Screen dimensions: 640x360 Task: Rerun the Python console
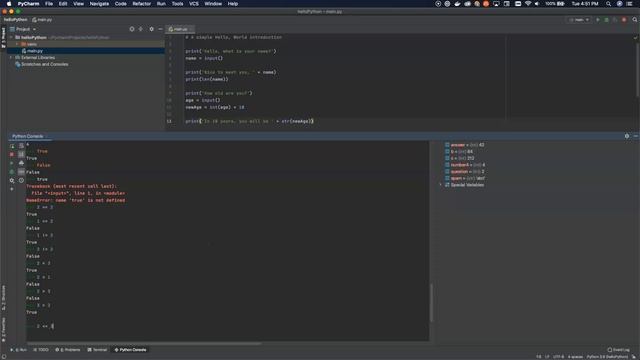[x=12, y=146]
